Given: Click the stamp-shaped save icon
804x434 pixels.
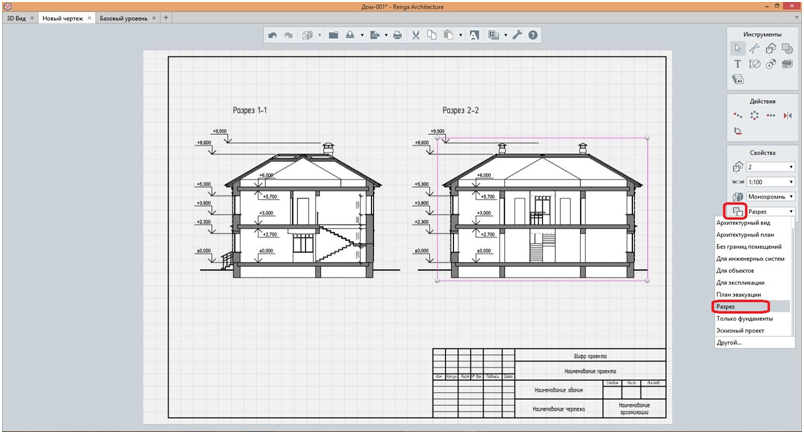Looking at the screenshot, I should pyautogui.click(x=350, y=35).
